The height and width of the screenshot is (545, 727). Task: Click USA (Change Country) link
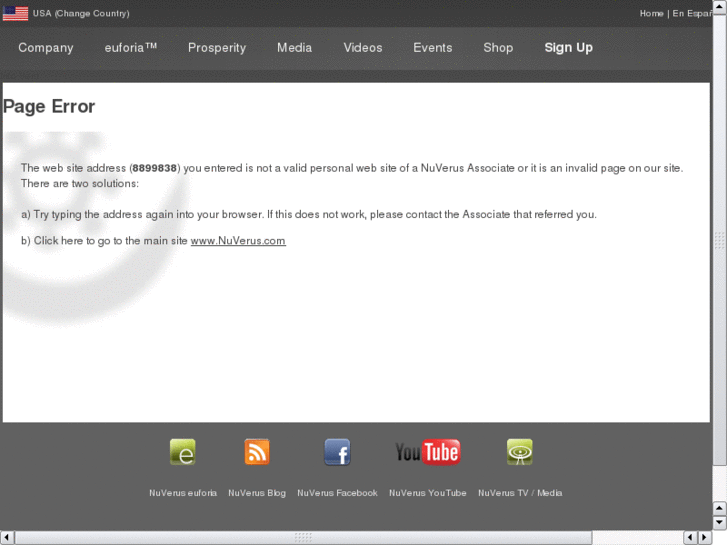coord(81,13)
